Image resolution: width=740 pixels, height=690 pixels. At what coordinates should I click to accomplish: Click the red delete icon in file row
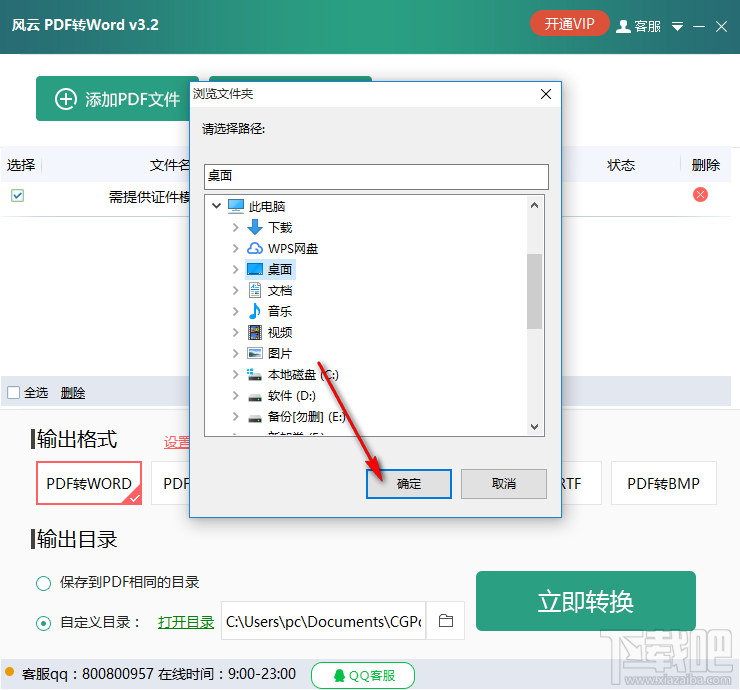700,194
